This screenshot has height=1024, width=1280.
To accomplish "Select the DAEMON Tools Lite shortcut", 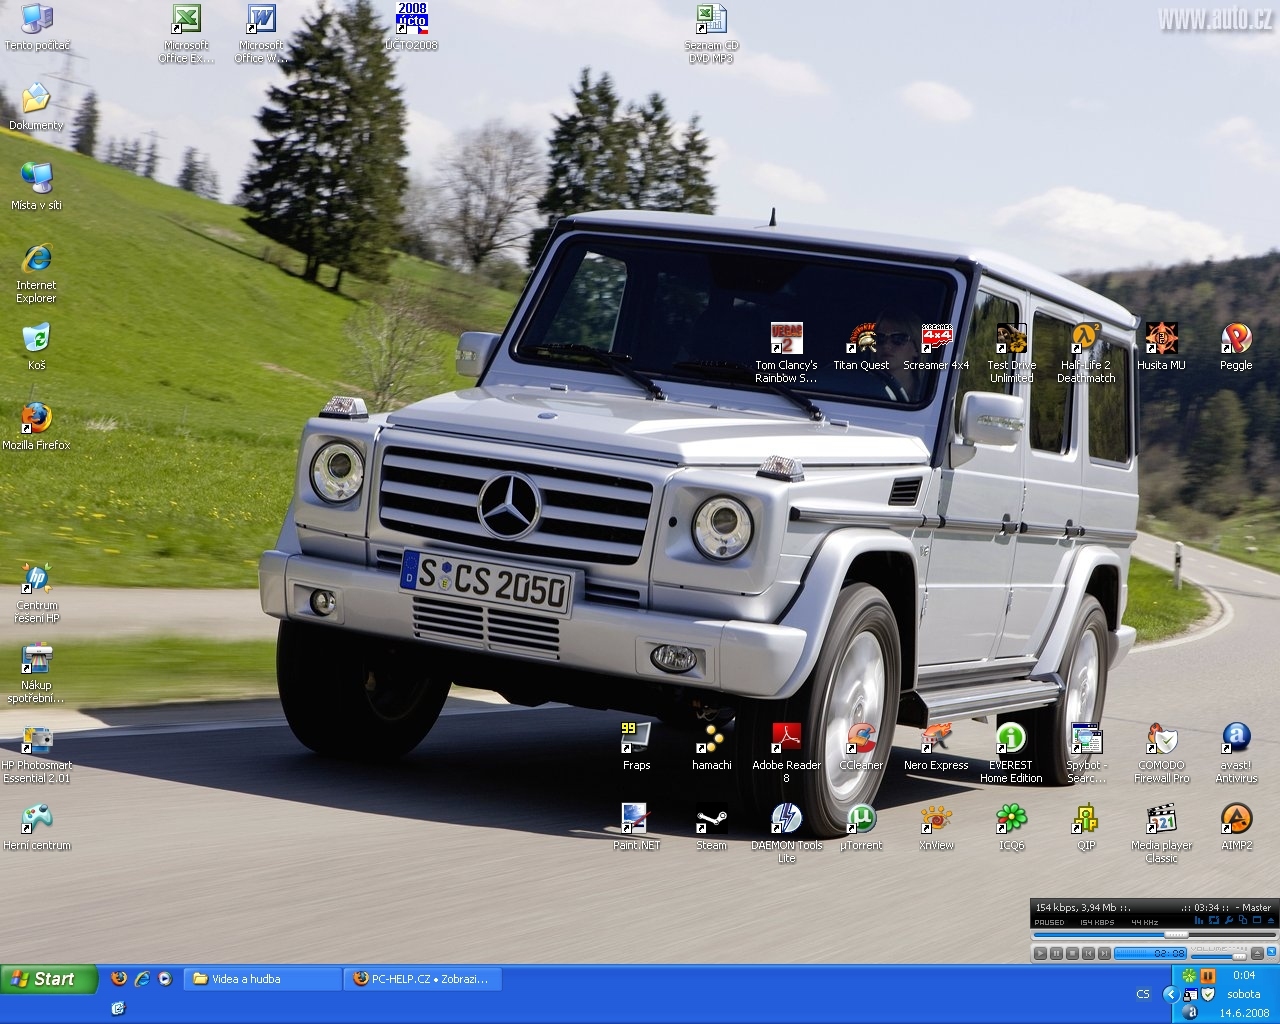I will tap(786, 834).
